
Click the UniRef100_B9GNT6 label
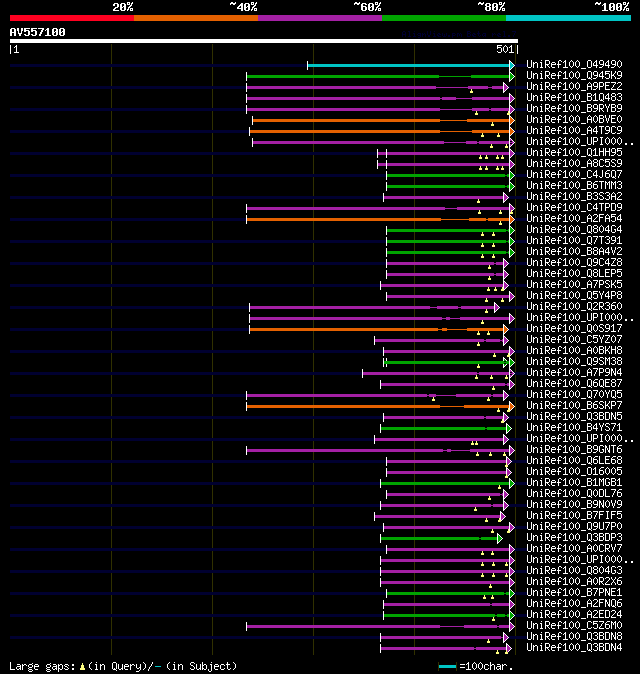point(574,450)
